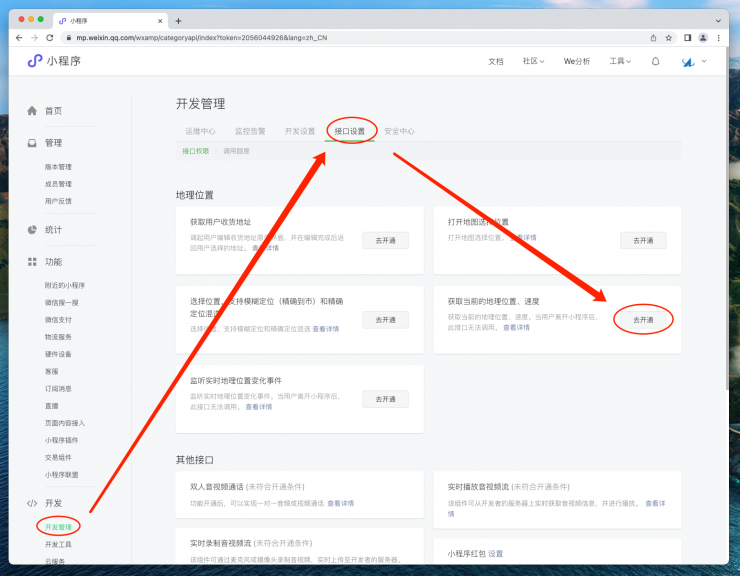This screenshot has height=576, width=740.
Task: Click the 功能 grid icon in sidebar
Action: pos(32,262)
